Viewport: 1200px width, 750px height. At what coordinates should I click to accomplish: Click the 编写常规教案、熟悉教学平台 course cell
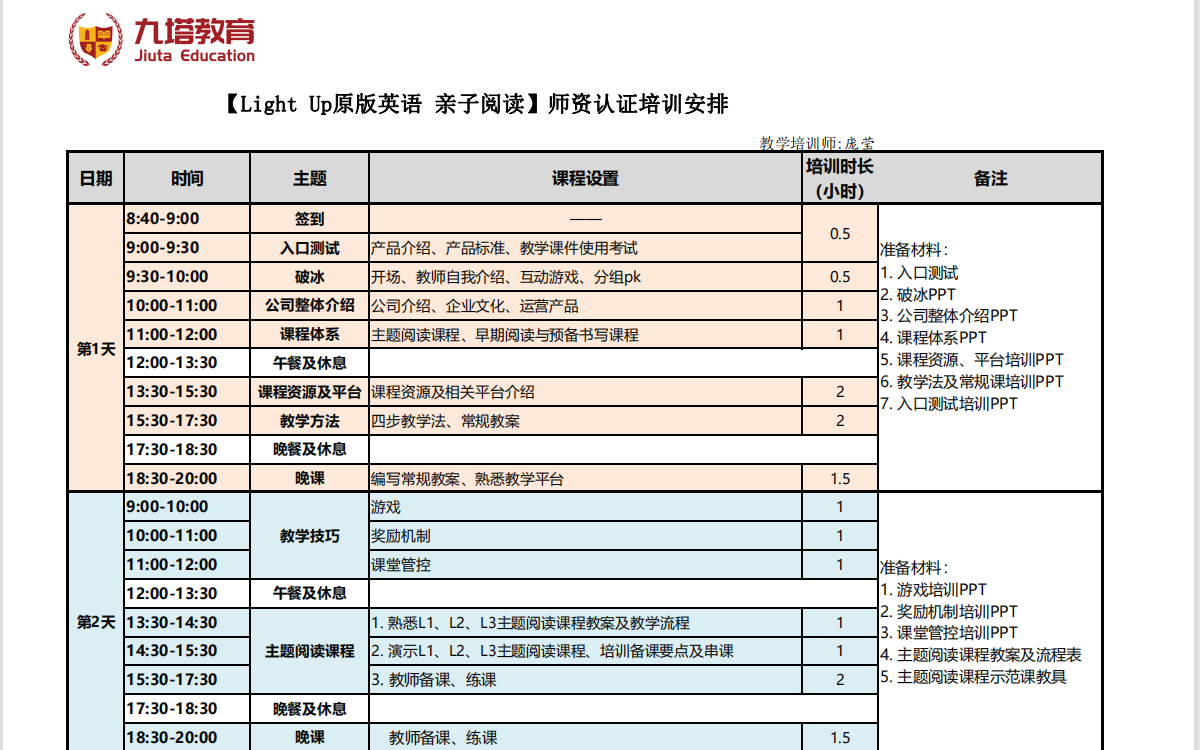point(585,479)
